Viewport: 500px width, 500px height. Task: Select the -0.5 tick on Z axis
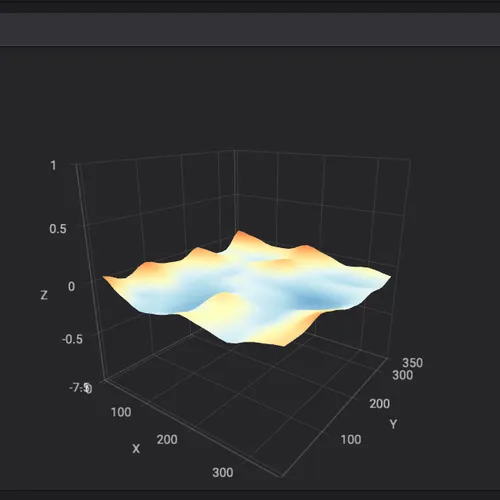point(72,339)
